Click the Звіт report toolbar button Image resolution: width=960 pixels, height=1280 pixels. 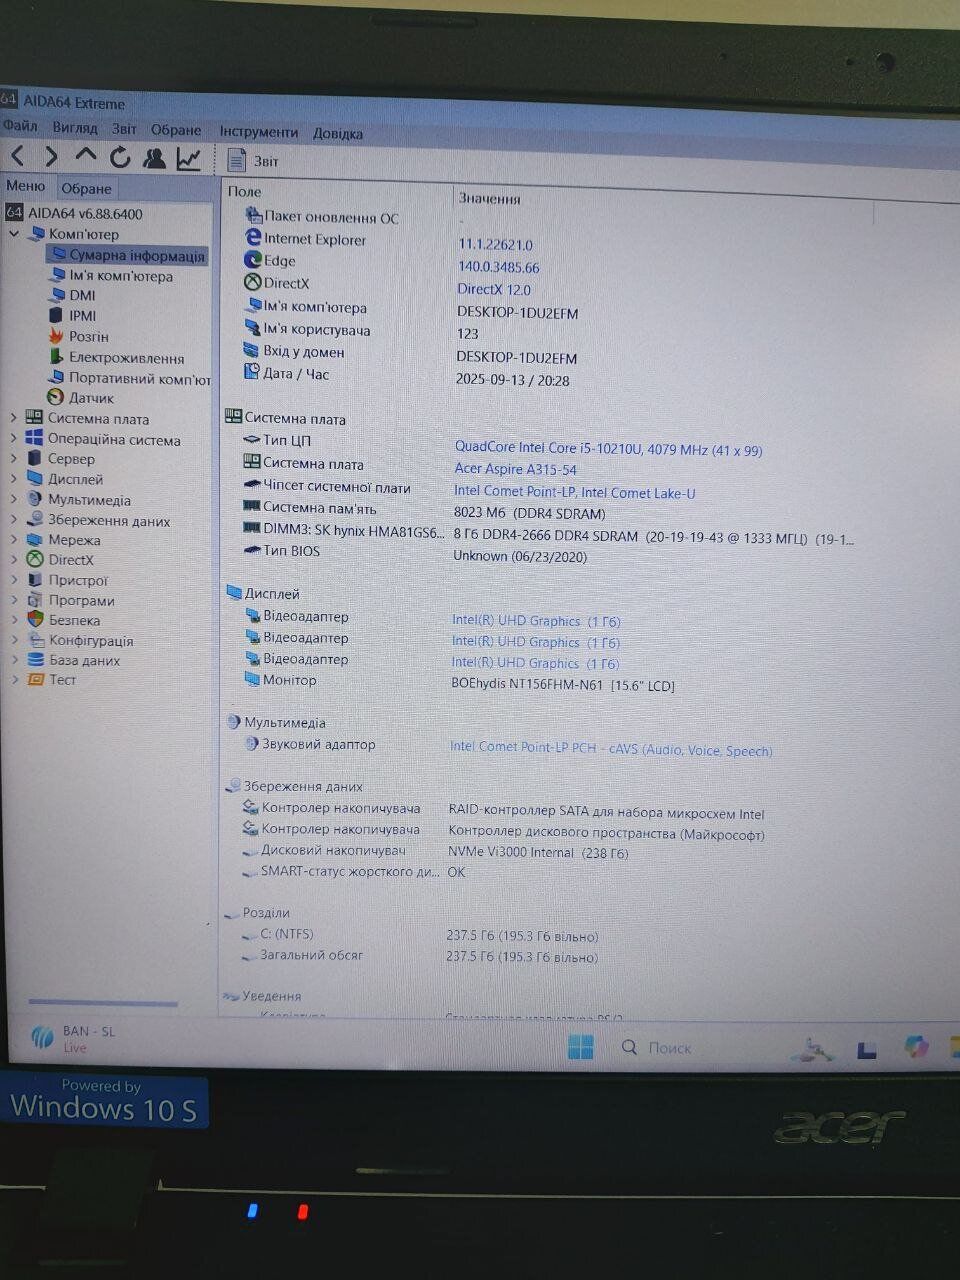[254, 160]
